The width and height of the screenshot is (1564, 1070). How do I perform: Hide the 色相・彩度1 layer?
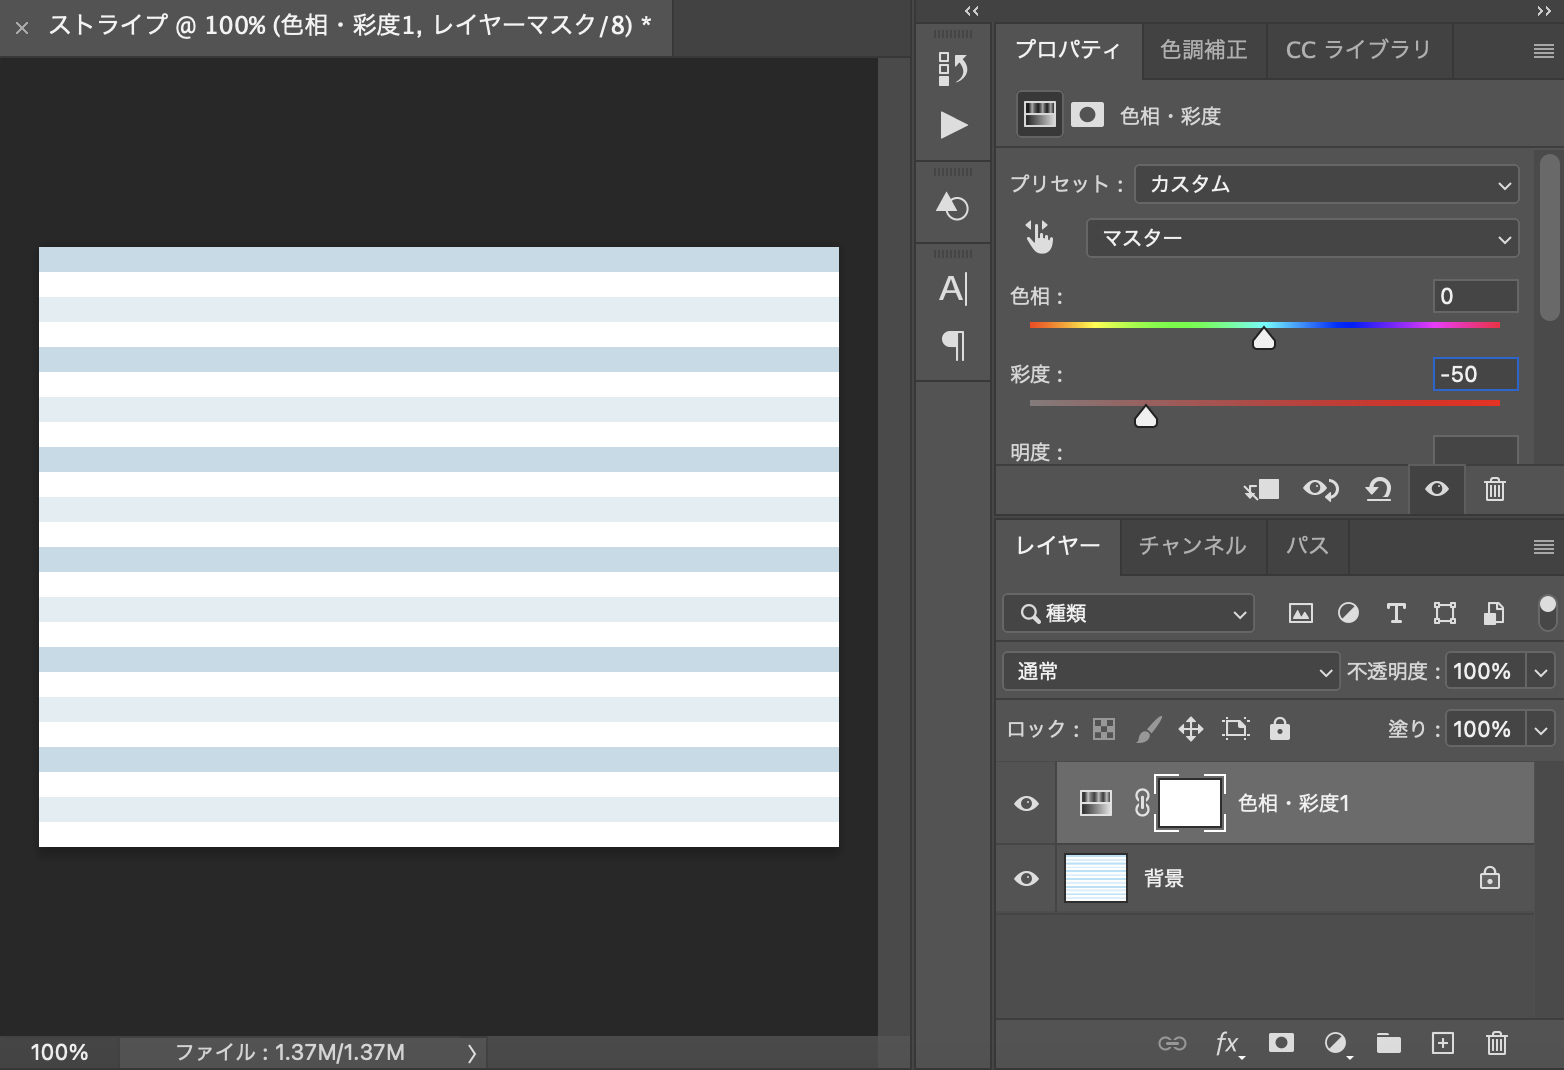[x=1026, y=804]
